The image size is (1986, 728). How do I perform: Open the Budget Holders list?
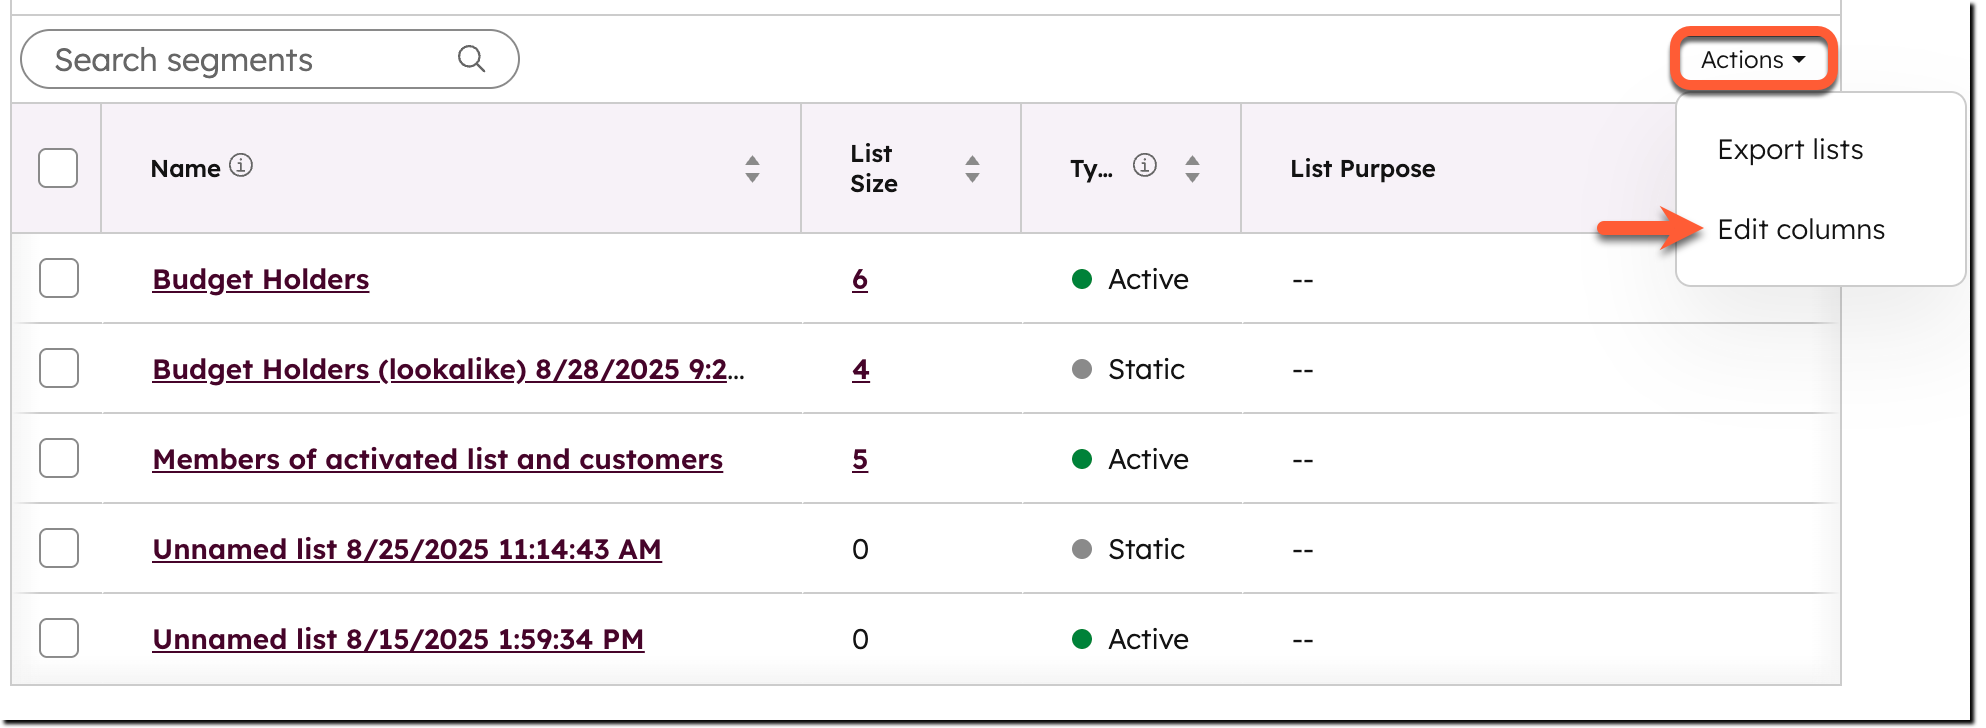(260, 279)
